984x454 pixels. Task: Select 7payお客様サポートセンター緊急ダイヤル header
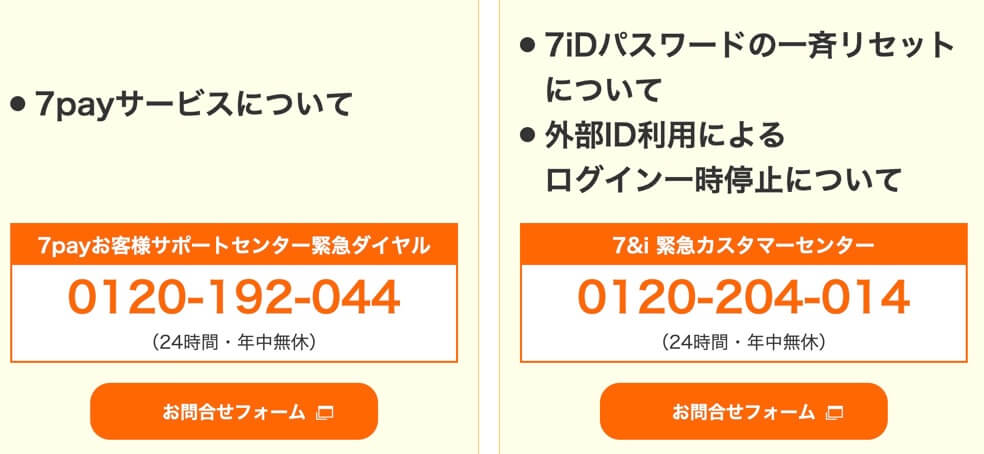(x=233, y=244)
